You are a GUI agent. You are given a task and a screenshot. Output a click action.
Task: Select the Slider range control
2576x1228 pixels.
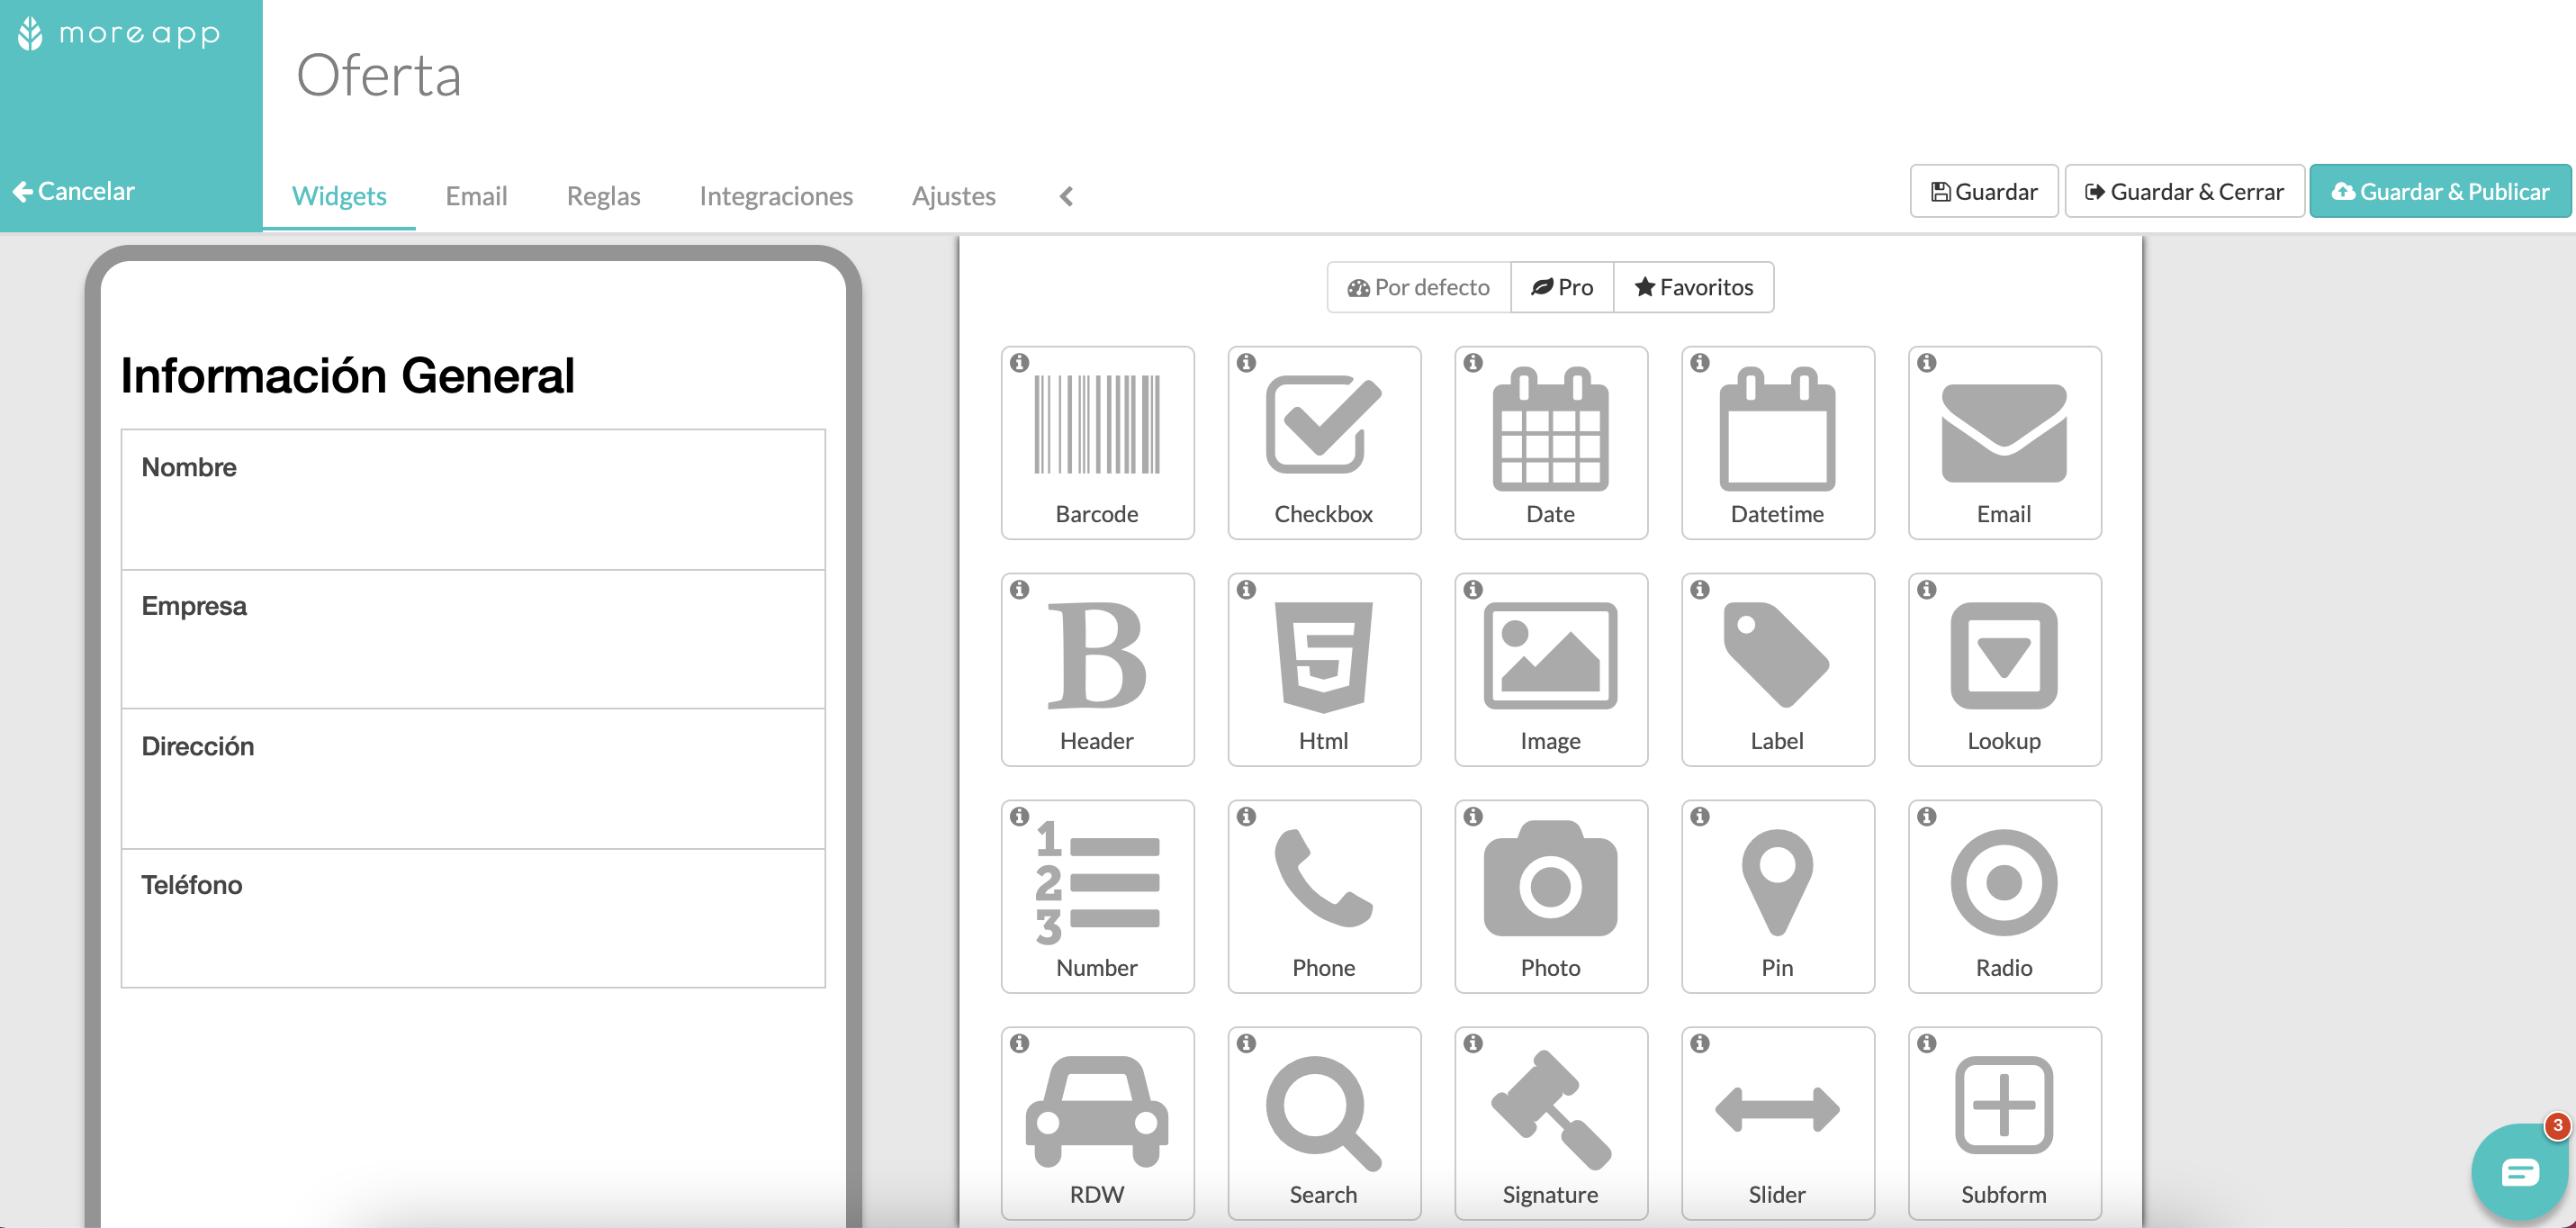click(x=1776, y=1123)
